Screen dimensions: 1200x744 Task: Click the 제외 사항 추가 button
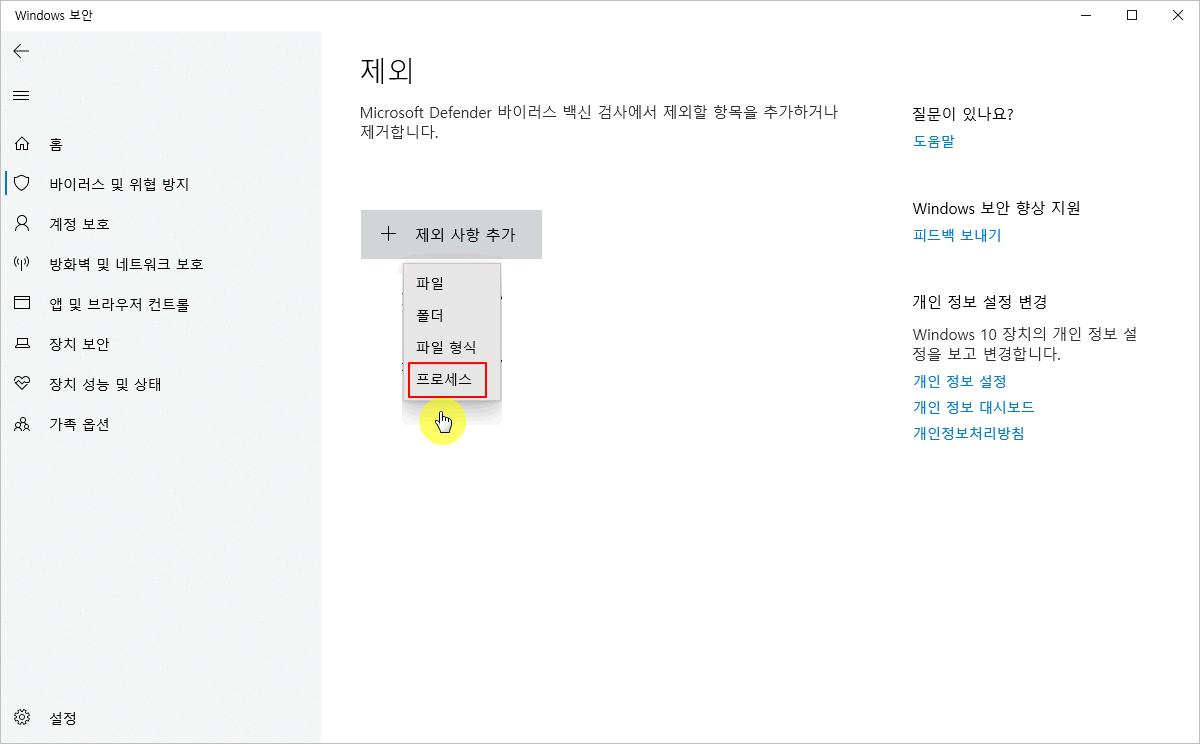[451, 235]
